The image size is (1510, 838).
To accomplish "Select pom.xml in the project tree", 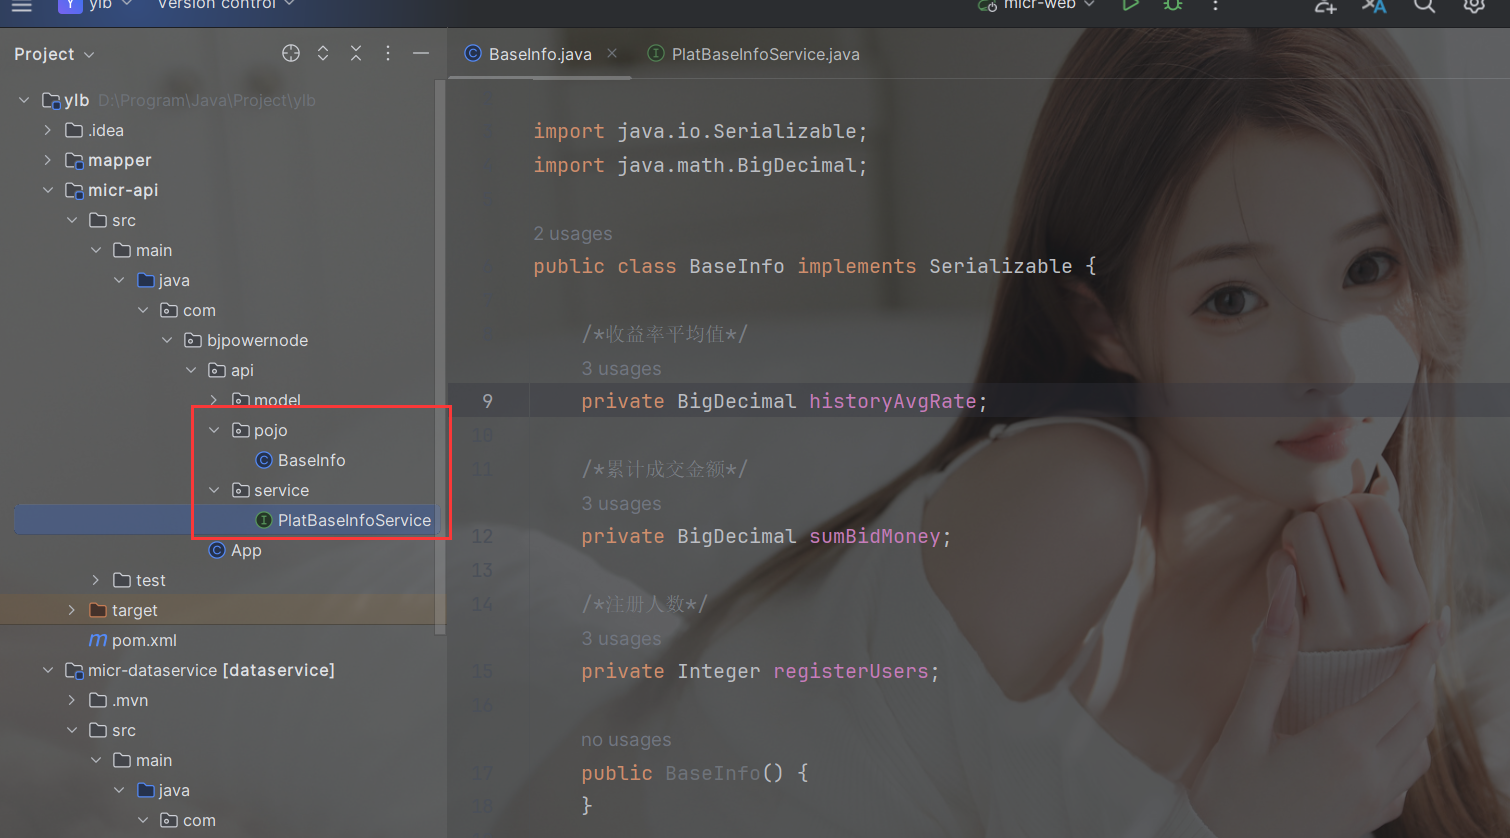I will (144, 640).
